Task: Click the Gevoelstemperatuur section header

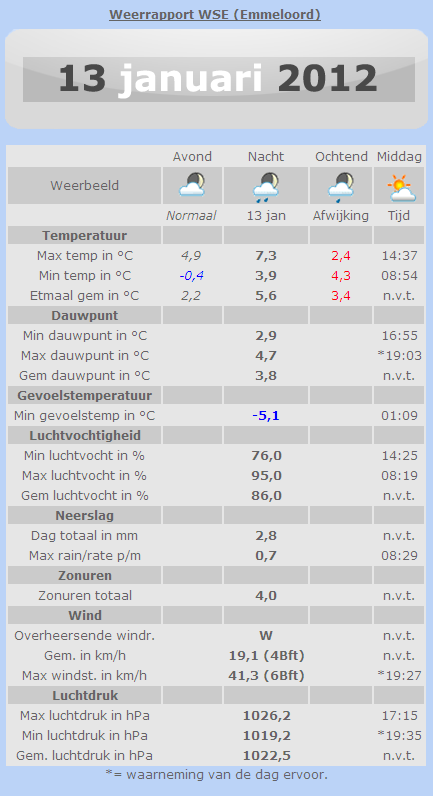Action: pyautogui.click(x=84, y=395)
